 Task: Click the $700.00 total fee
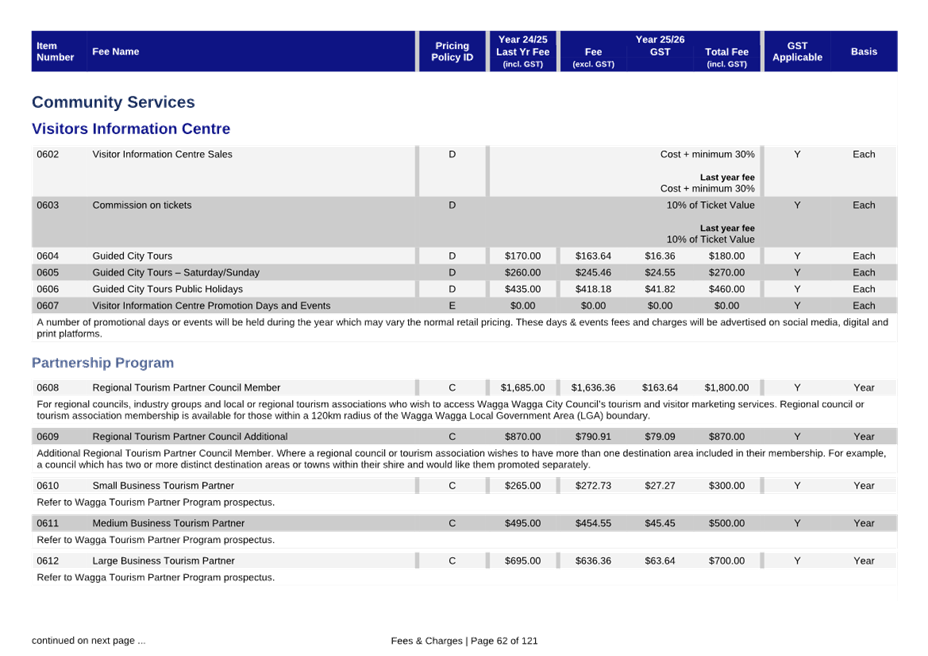pos(727,561)
